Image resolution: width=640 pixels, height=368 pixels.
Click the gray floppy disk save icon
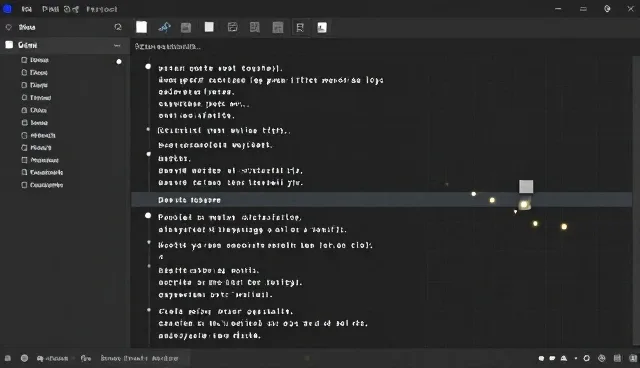point(186,27)
